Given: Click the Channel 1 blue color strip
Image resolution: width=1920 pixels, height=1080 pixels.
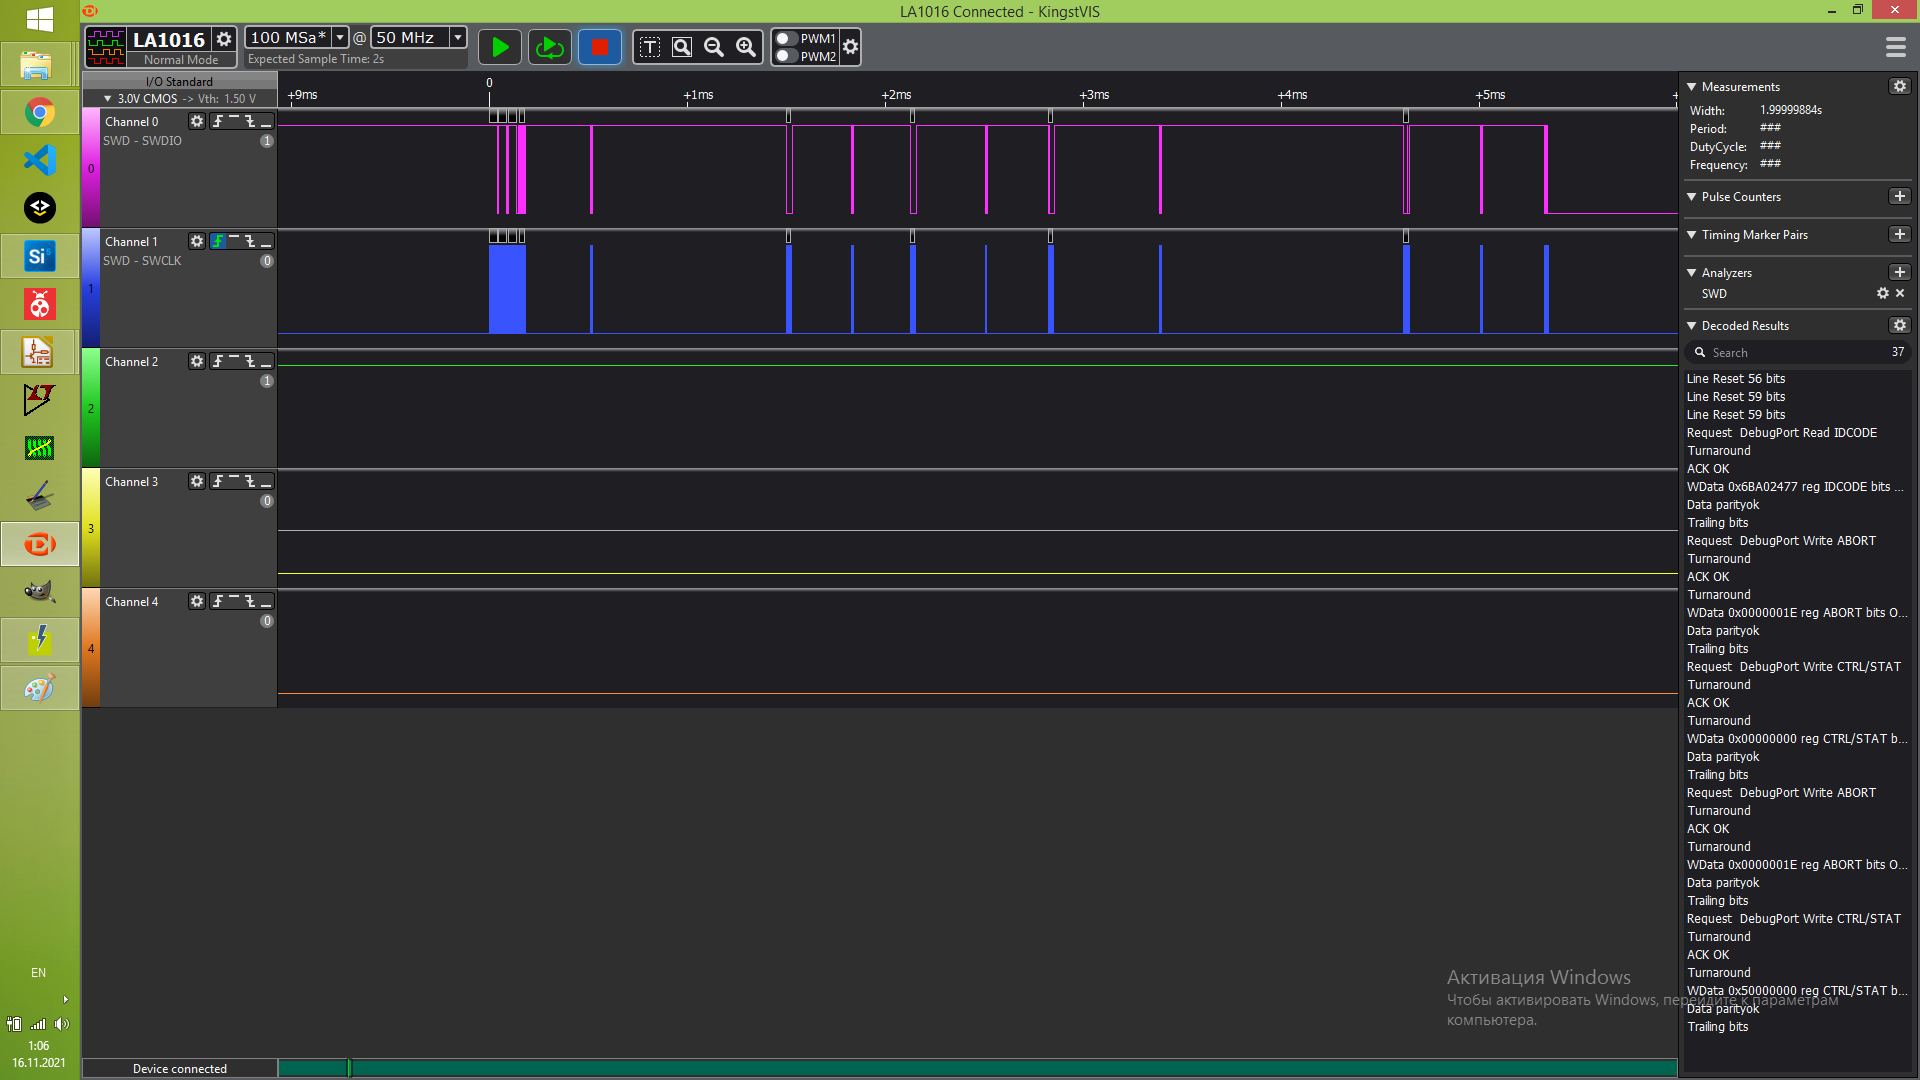Looking at the screenshot, I should point(90,288).
